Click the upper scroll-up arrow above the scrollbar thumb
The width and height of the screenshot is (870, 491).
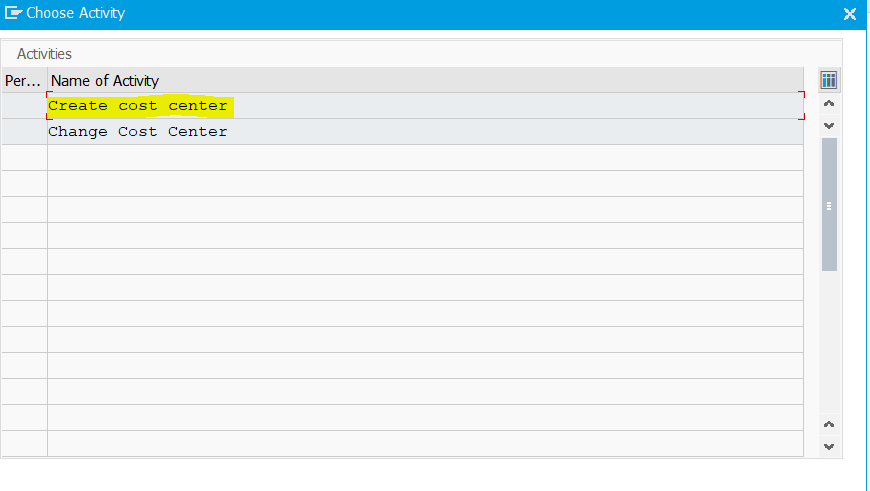click(x=829, y=103)
